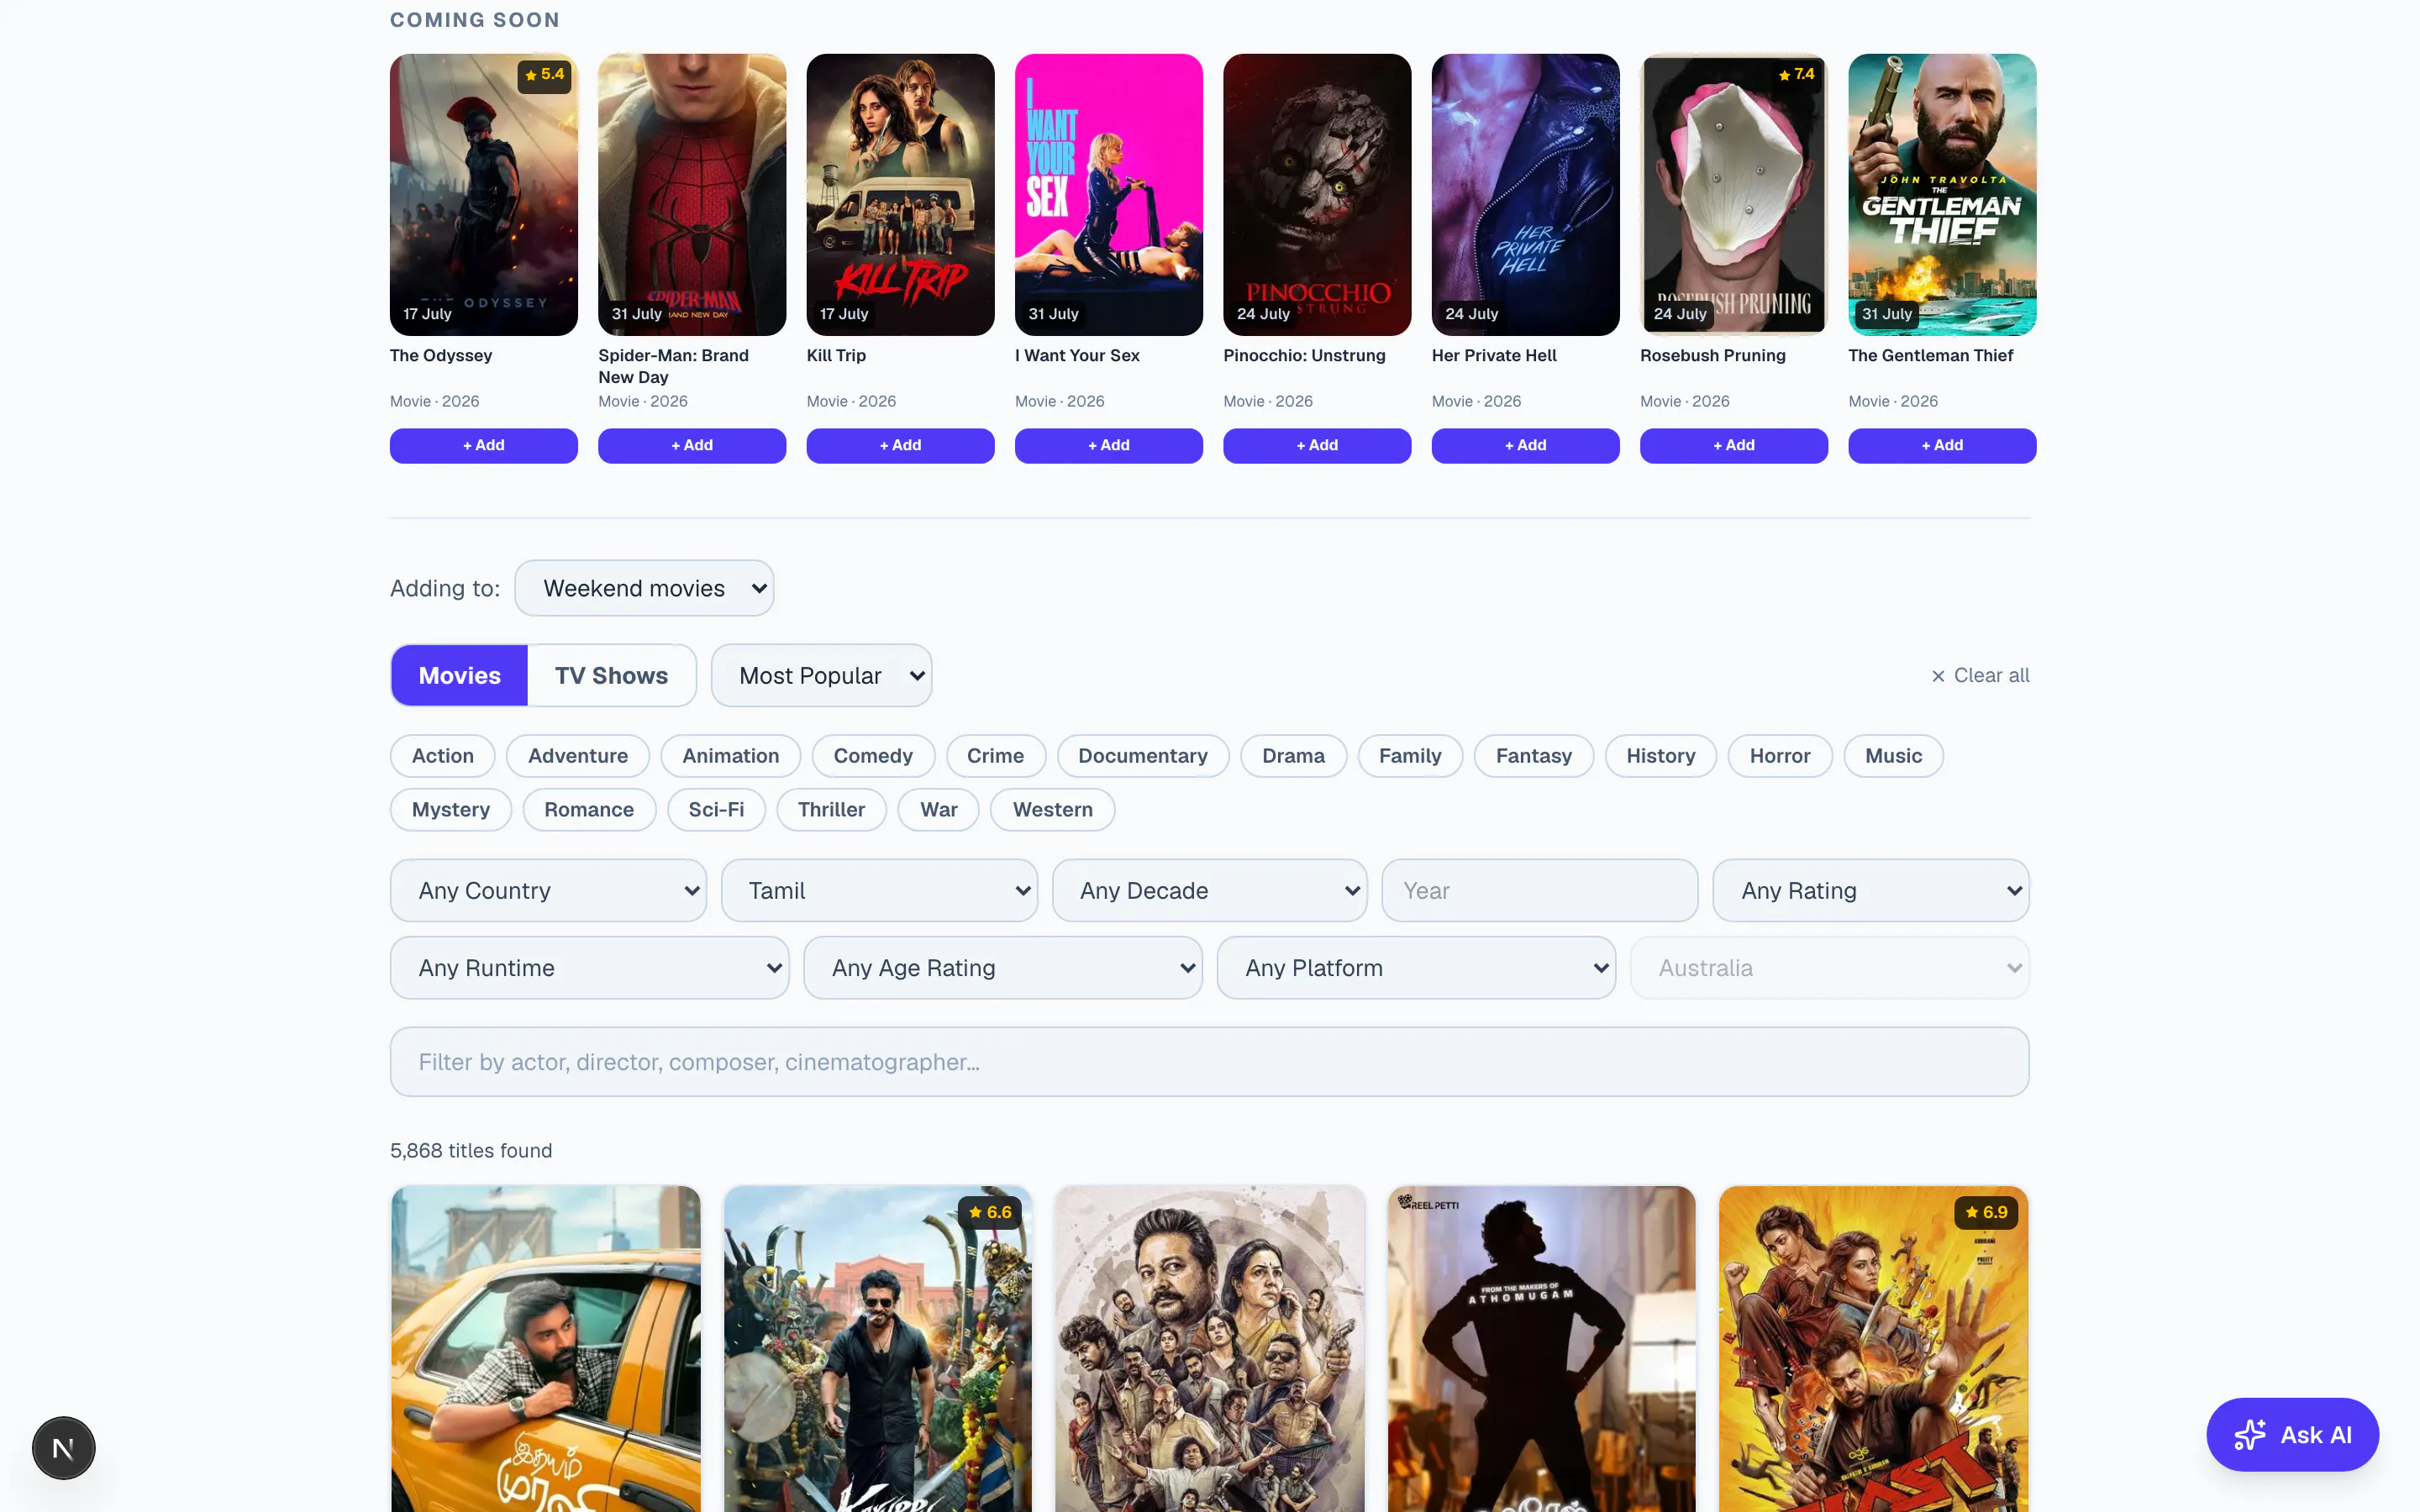
Task: Open the Australia region dropdown
Action: click(x=1830, y=968)
